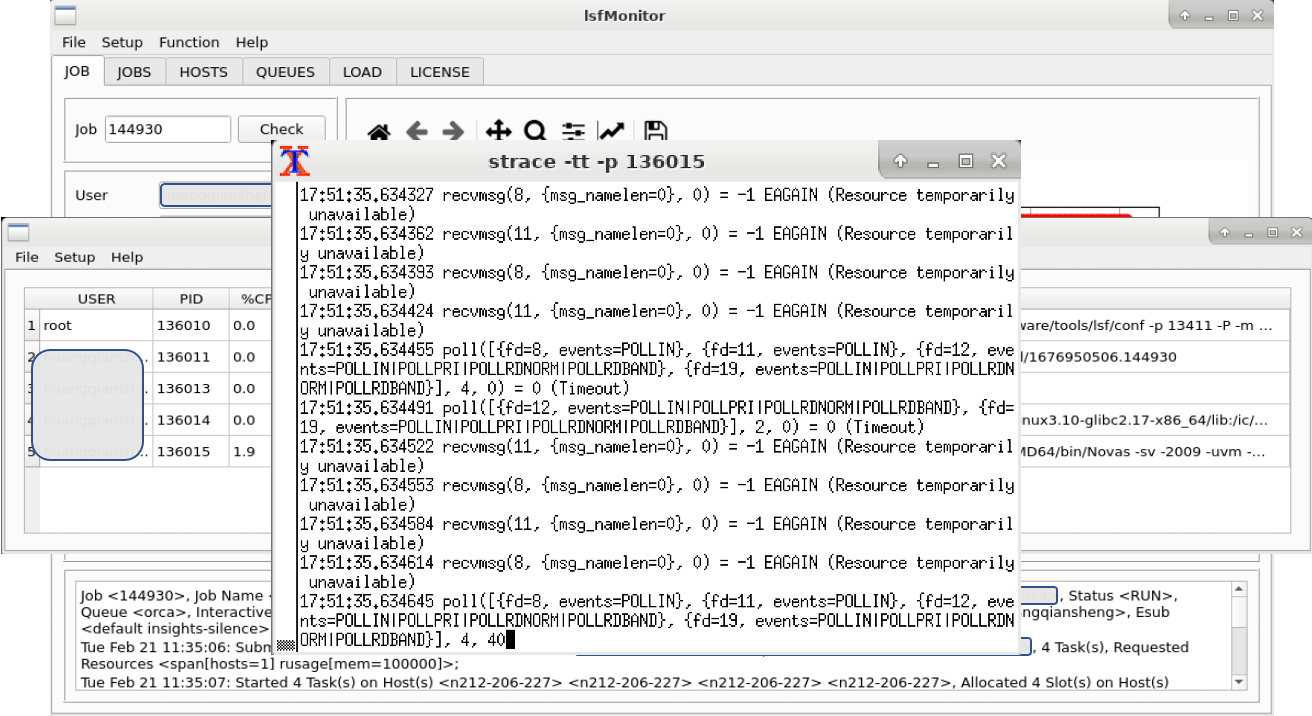Open the Function menu
1312x716 pixels.
[189, 42]
